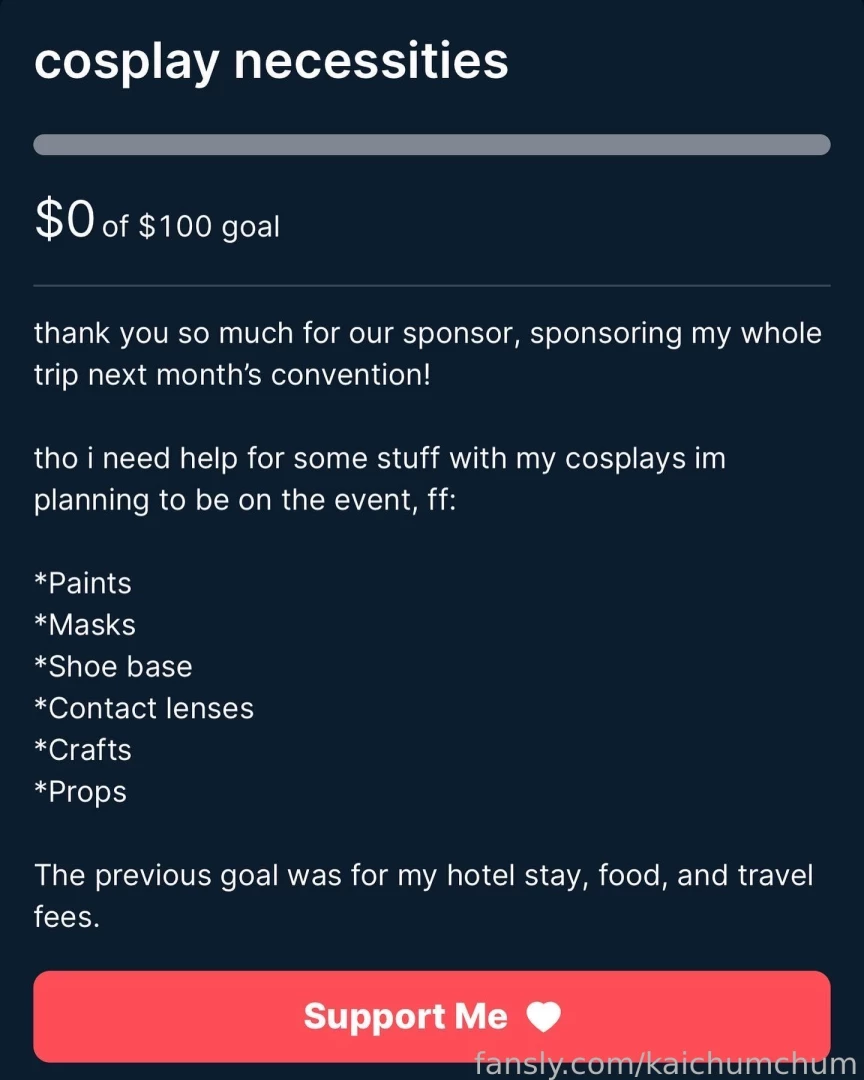Screen dimensions: 864x1080
Task: Click the "previous goal" note paragraph
Action: pos(423,896)
